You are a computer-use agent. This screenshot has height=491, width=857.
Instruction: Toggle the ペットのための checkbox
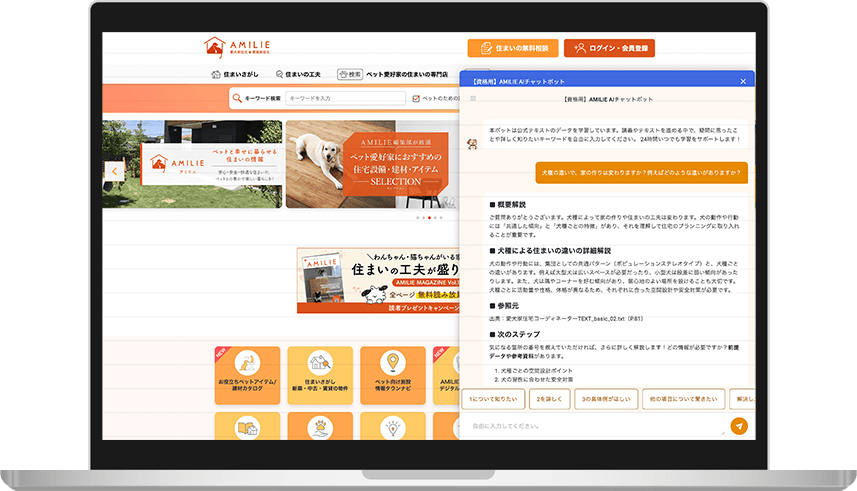[416, 98]
